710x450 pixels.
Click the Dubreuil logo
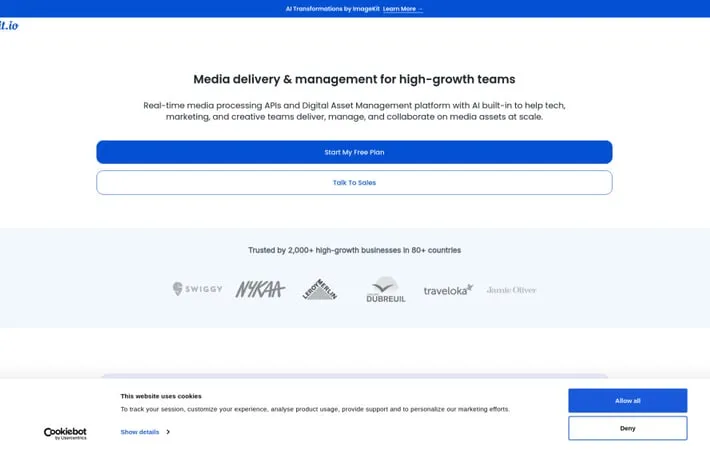click(x=385, y=290)
